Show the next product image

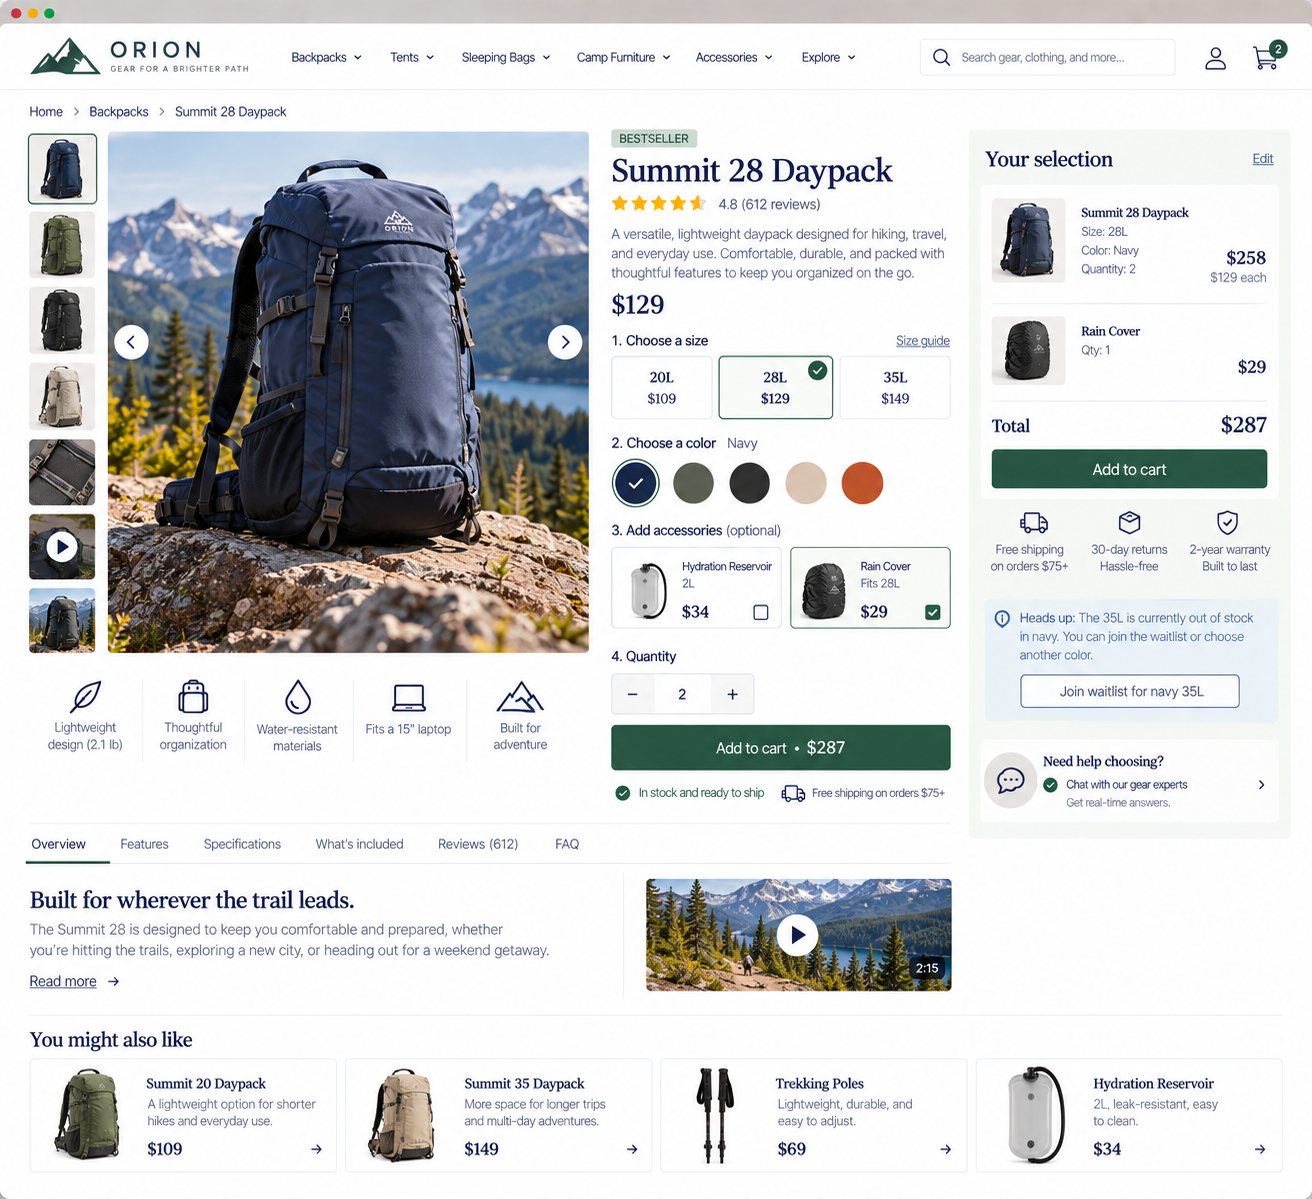point(565,342)
